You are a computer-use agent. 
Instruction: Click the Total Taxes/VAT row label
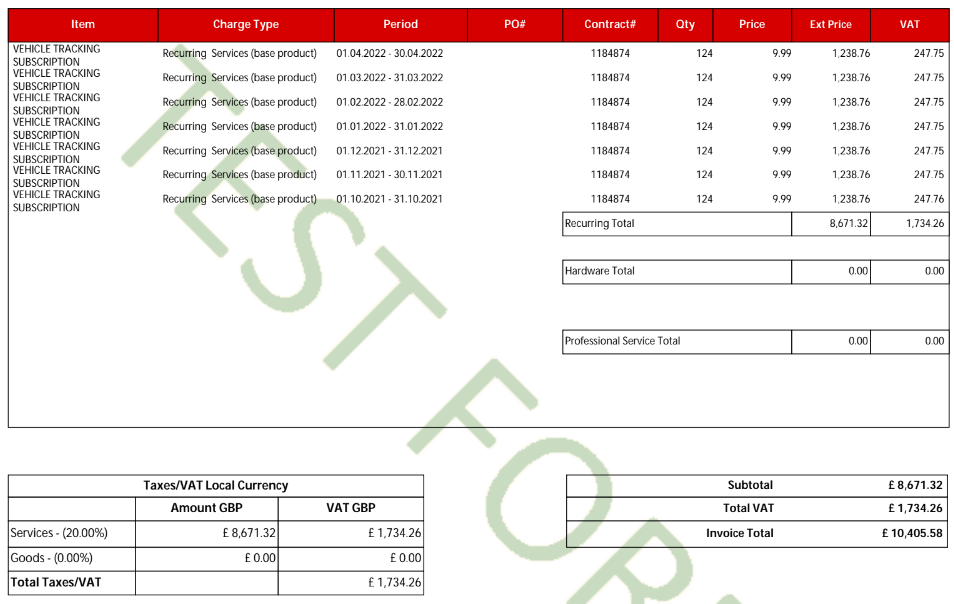pos(56,582)
